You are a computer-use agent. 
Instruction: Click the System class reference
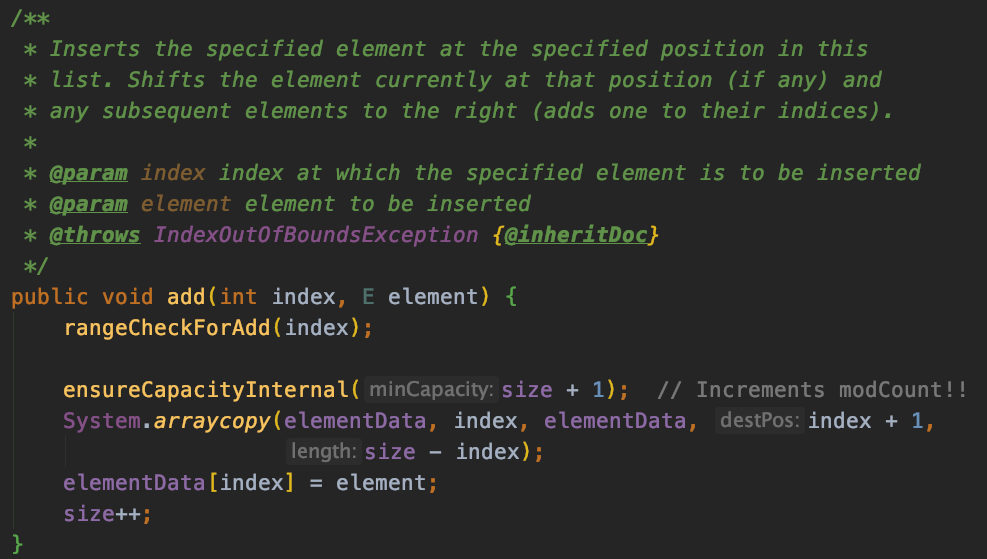point(102,421)
